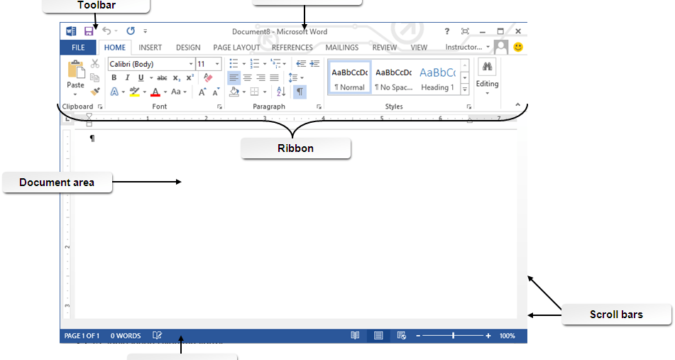Apply red font color

155,92
